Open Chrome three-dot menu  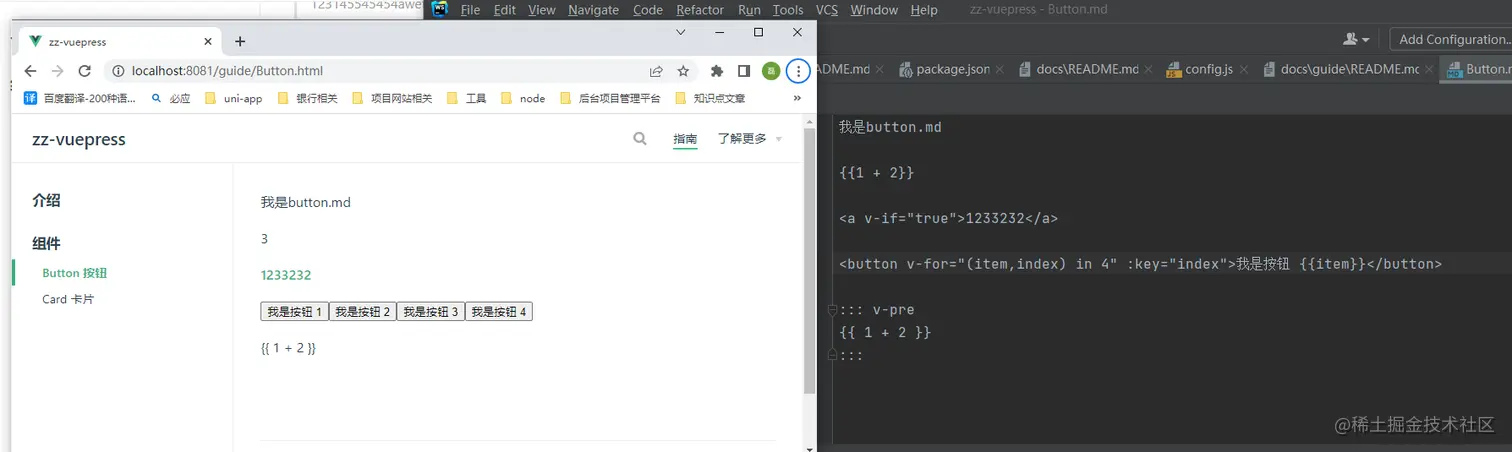797,71
